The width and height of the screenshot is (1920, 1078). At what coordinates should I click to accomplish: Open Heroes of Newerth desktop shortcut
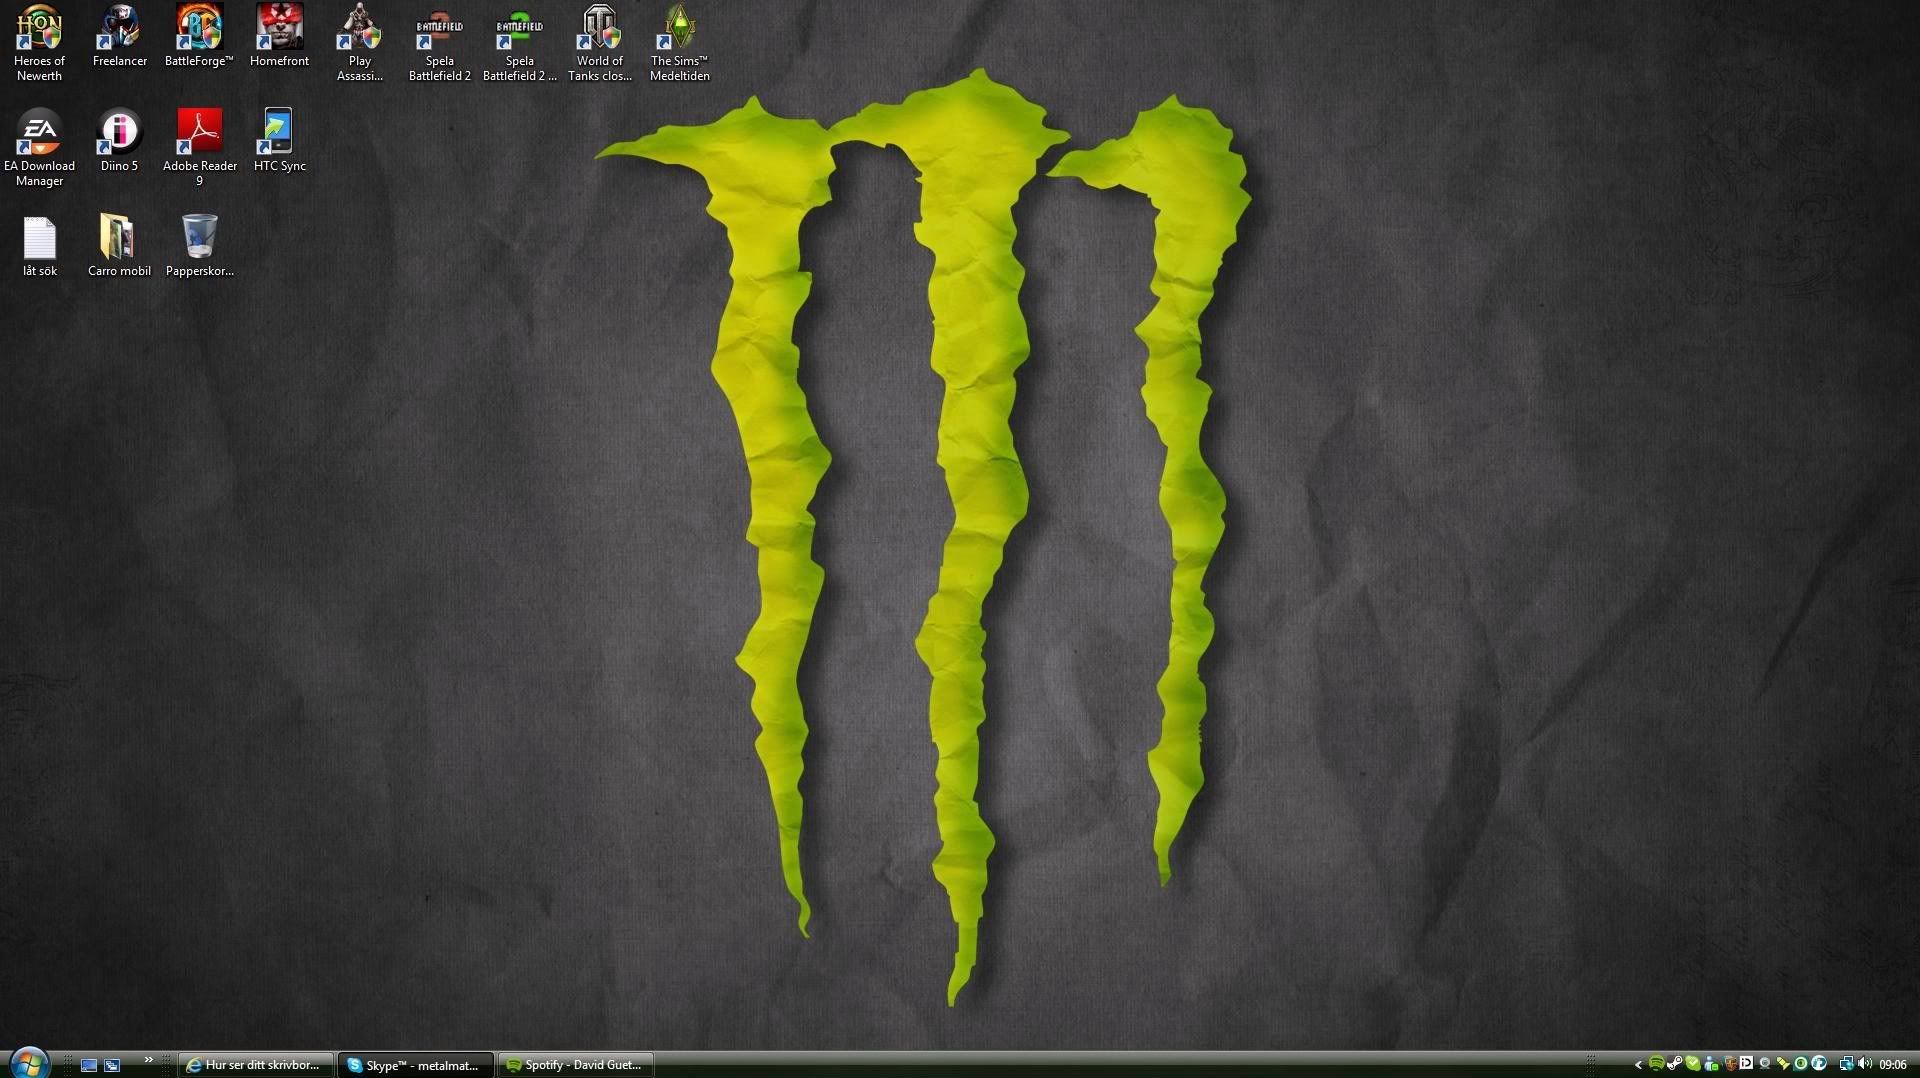39,42
